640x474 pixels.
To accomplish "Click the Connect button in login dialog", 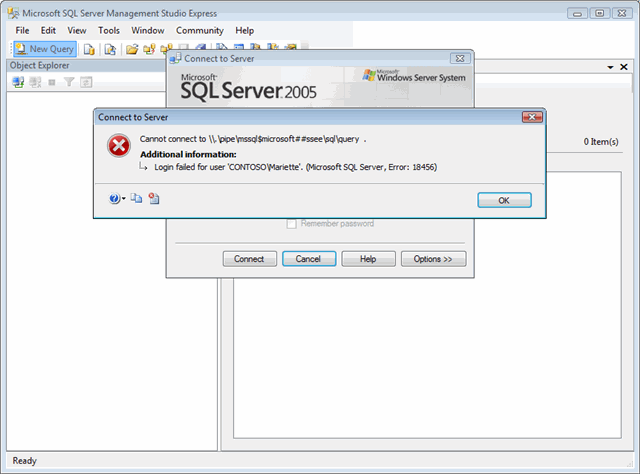I will (x=249, y=259).
